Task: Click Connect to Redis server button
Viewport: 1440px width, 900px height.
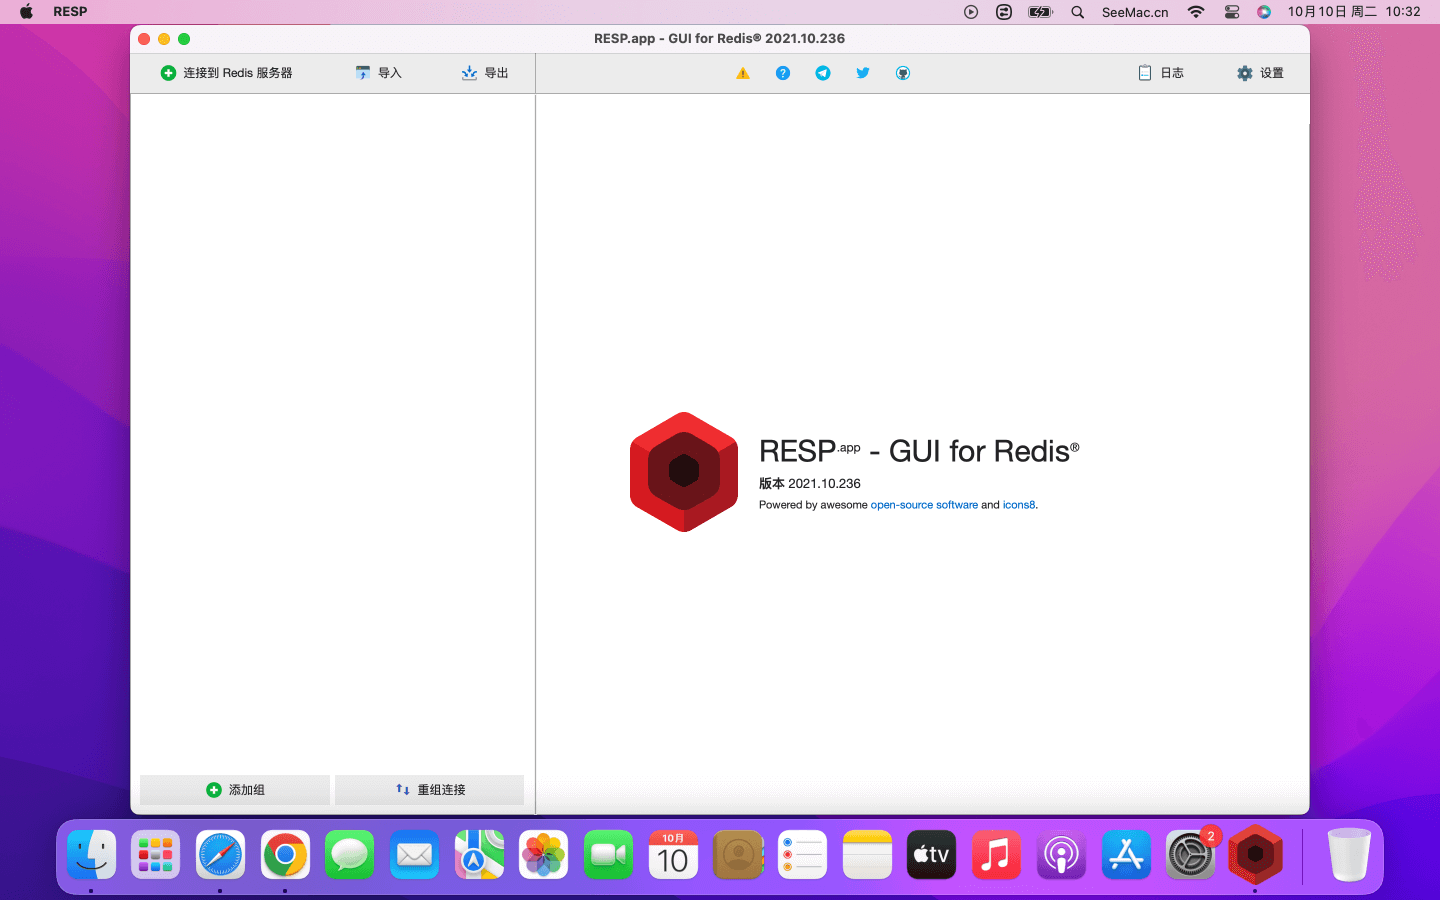Action: (226, 73)
